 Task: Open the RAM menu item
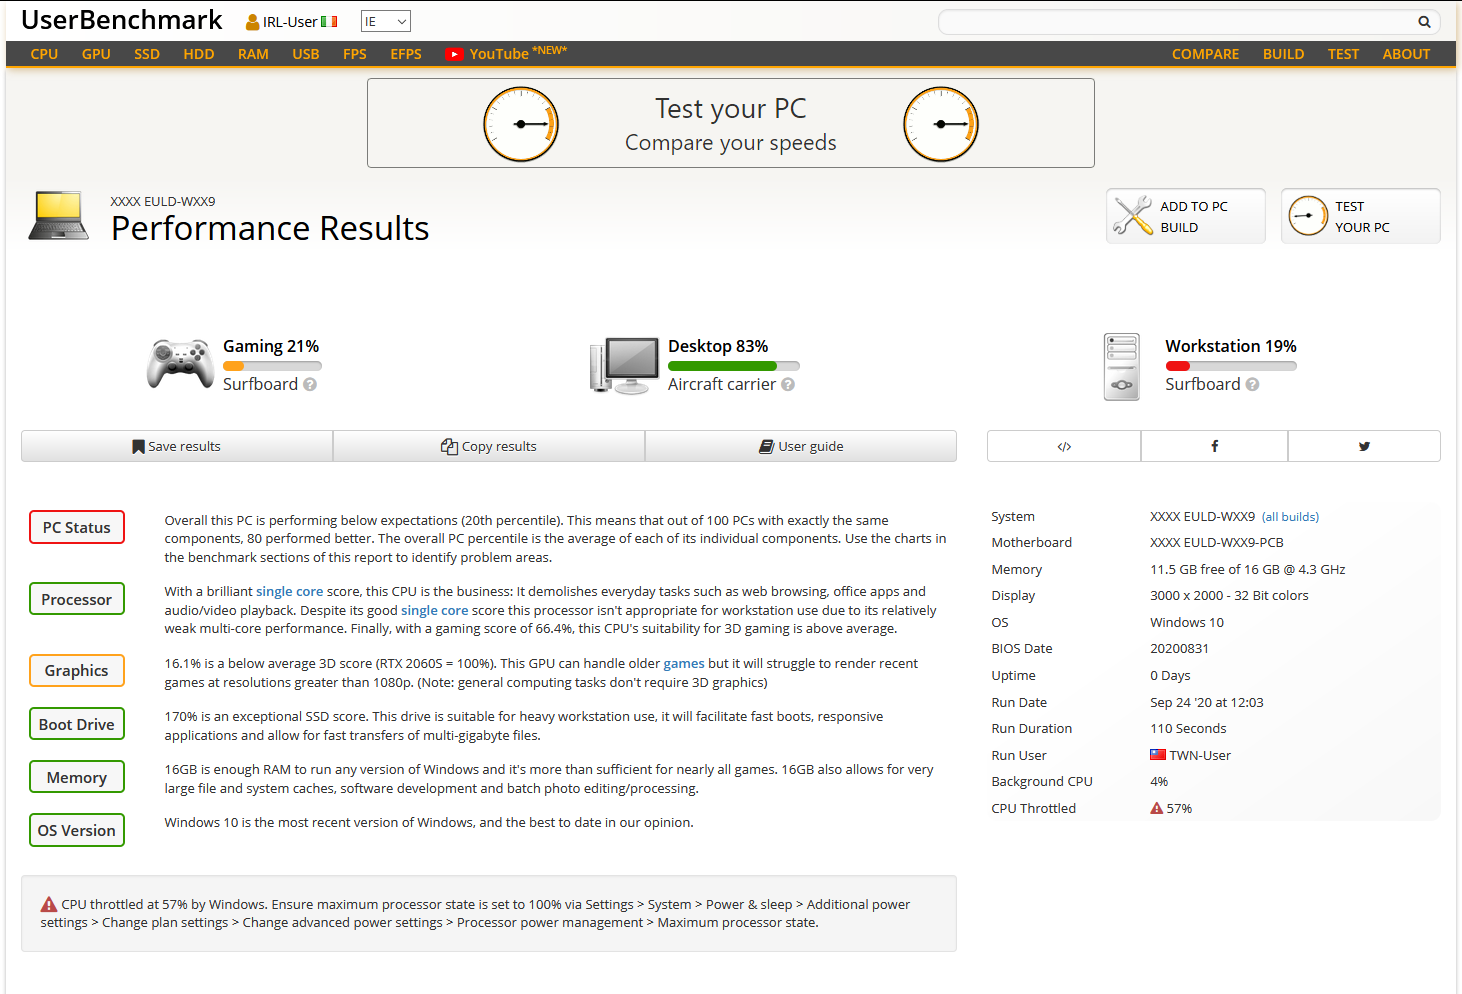(x=253, y=54)
